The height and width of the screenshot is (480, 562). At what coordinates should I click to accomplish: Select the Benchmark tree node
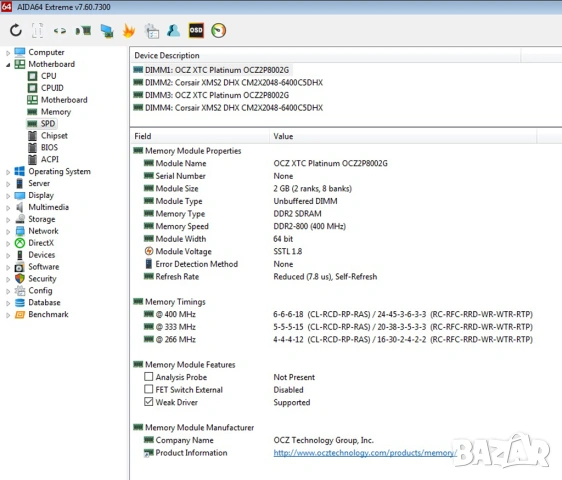[x=48, y=314]
